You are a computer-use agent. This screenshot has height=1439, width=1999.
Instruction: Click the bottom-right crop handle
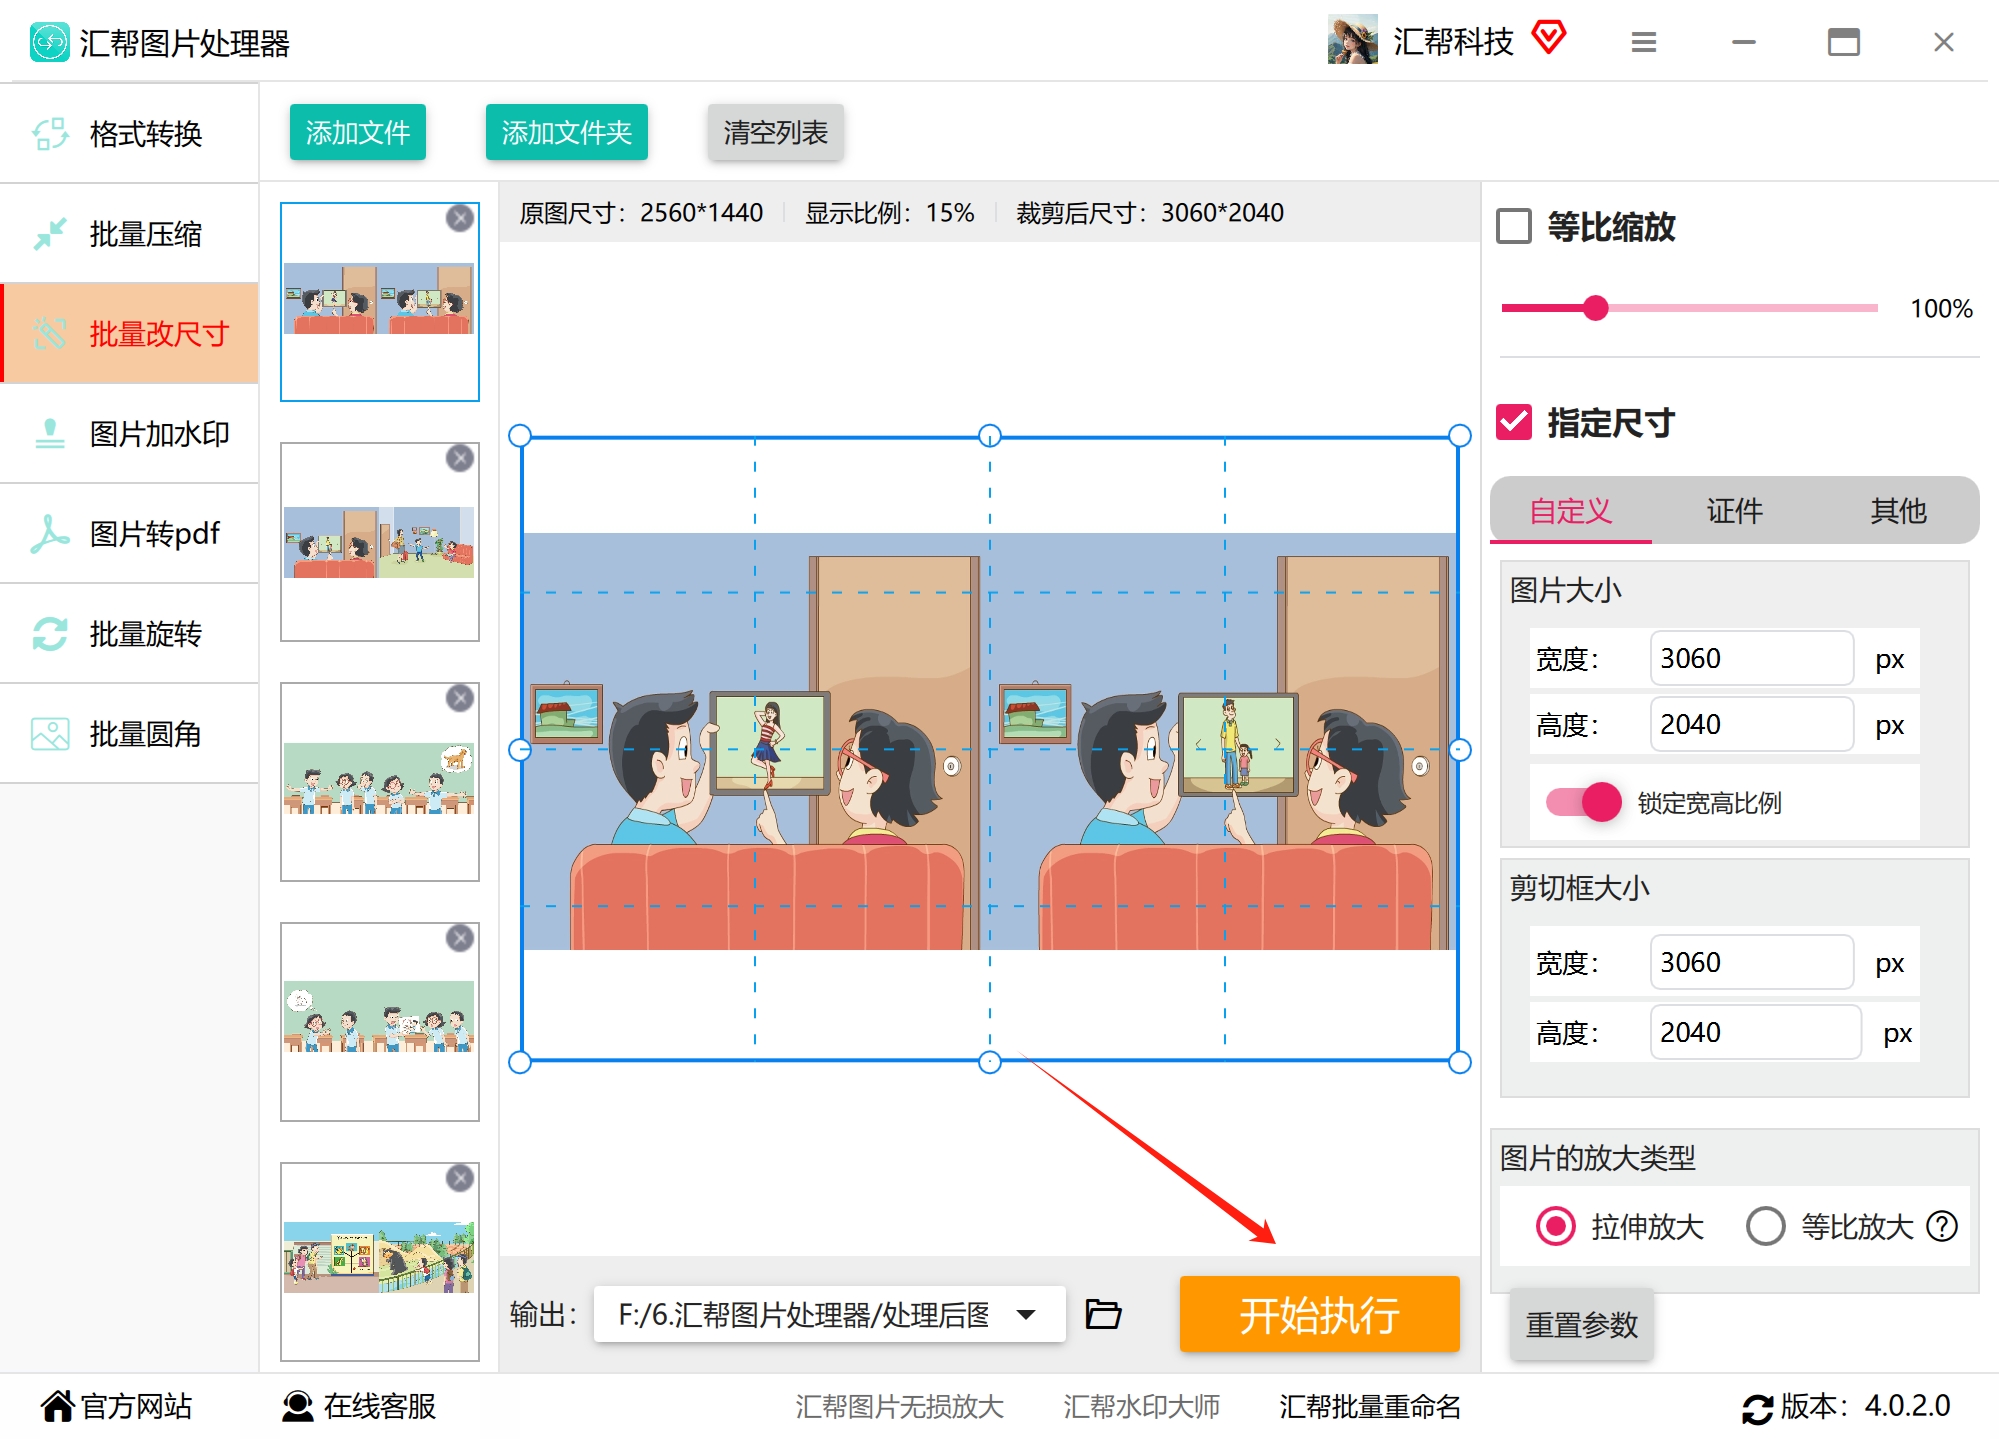point(1460,1062)
